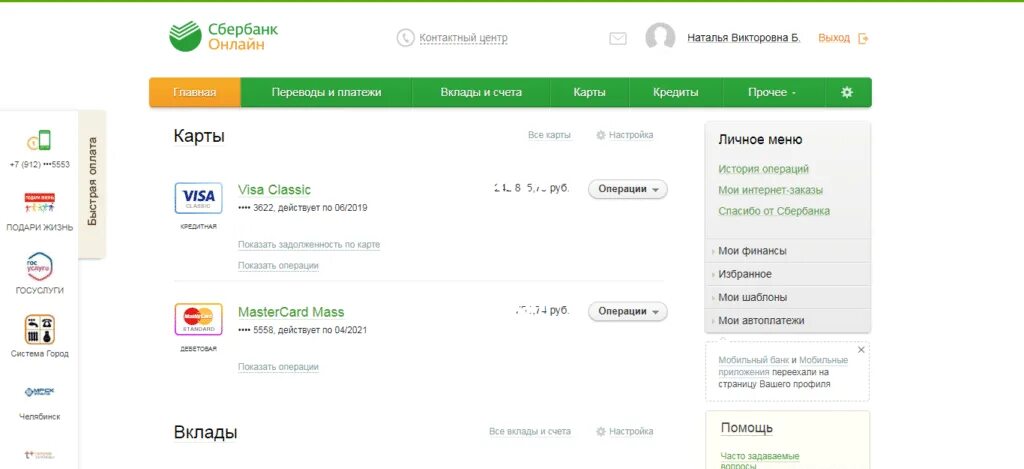The width and height of the screenshot is (1024, 469).
Task: Switch to the Карты tab
Action: point(590,92)
